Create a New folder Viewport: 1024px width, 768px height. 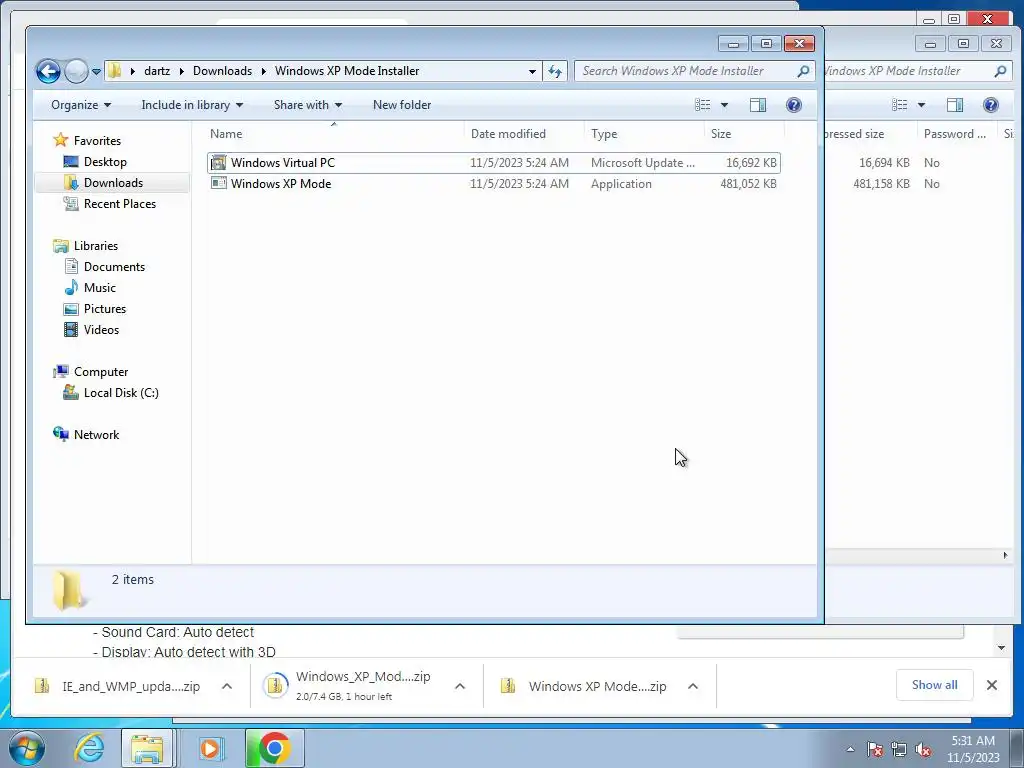point(402,104)
